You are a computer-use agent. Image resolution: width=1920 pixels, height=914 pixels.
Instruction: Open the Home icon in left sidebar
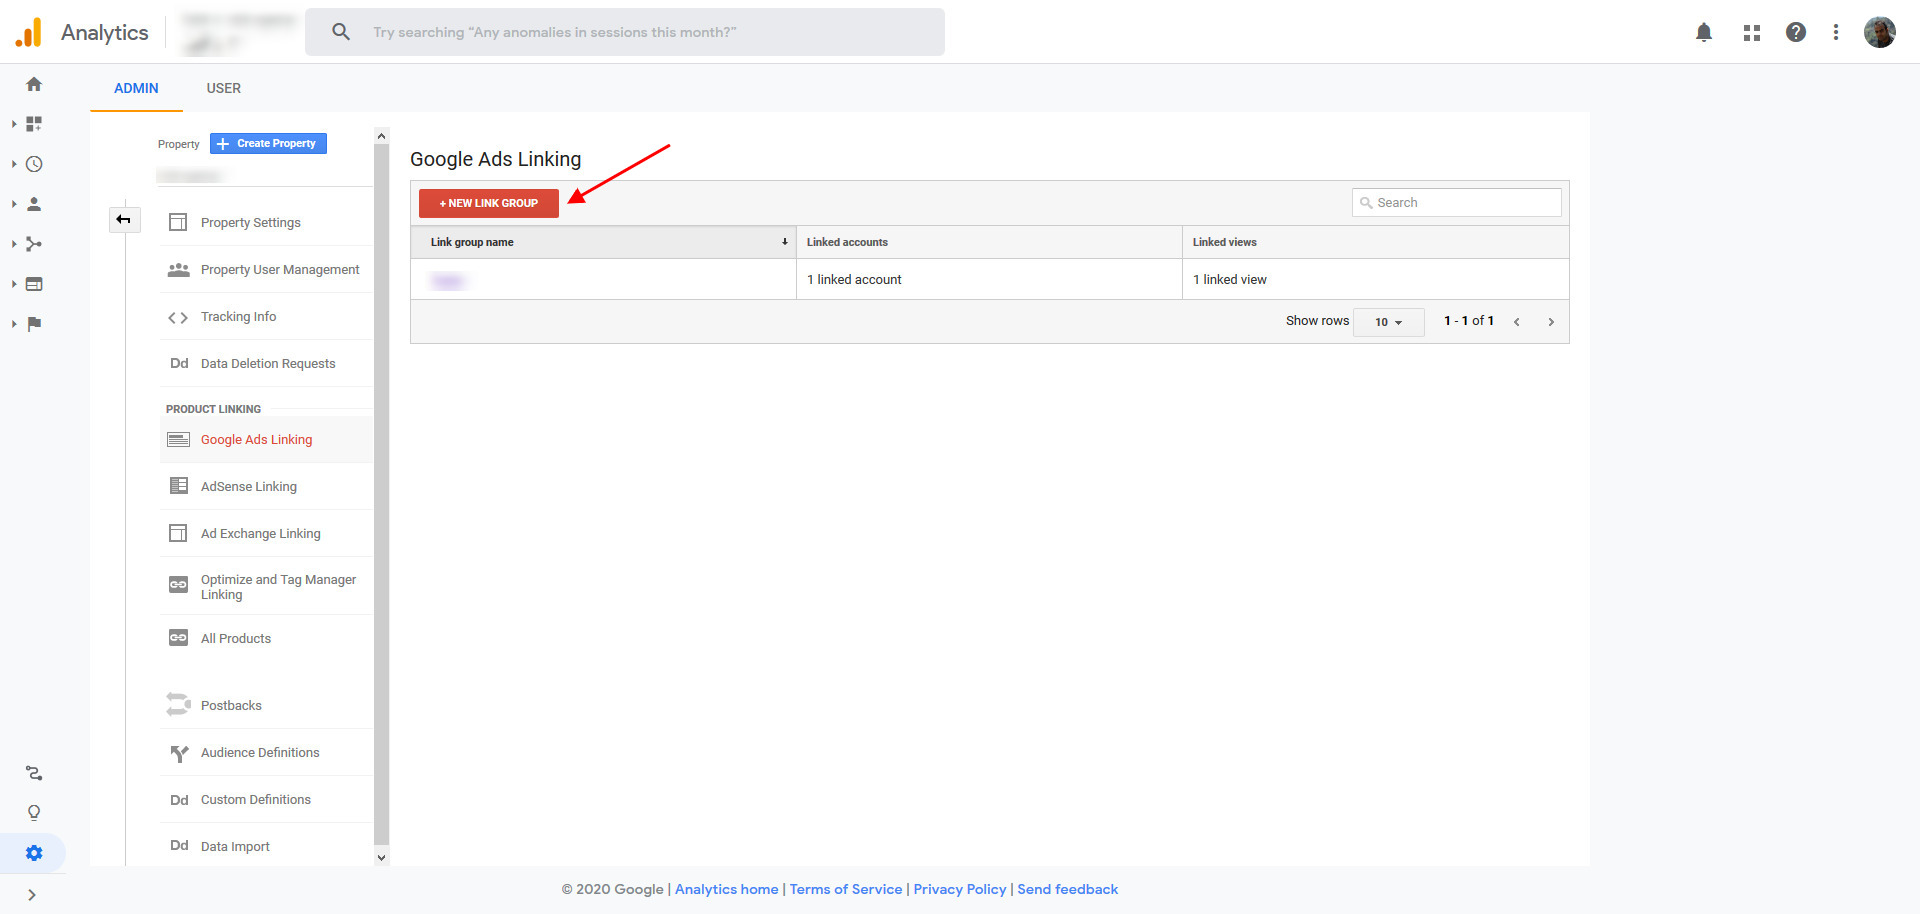click(x=34, y=84)
